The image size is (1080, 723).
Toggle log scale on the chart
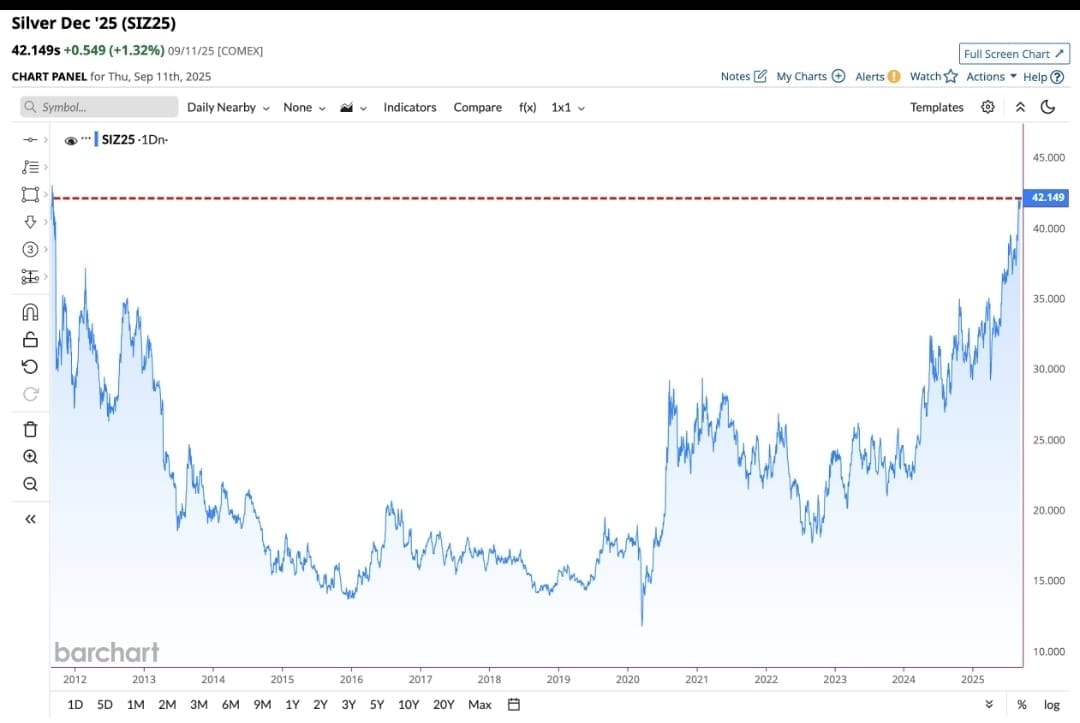(1051, 704)
